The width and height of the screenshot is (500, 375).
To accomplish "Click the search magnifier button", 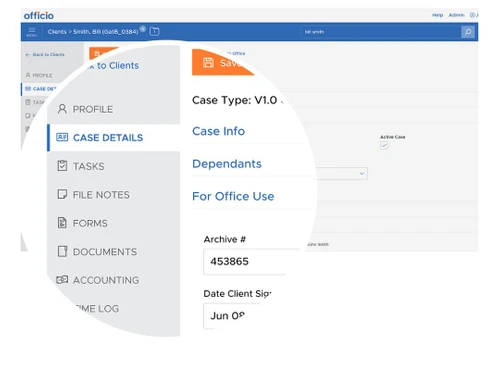I will pyautogui.click(x=468, y=32).
